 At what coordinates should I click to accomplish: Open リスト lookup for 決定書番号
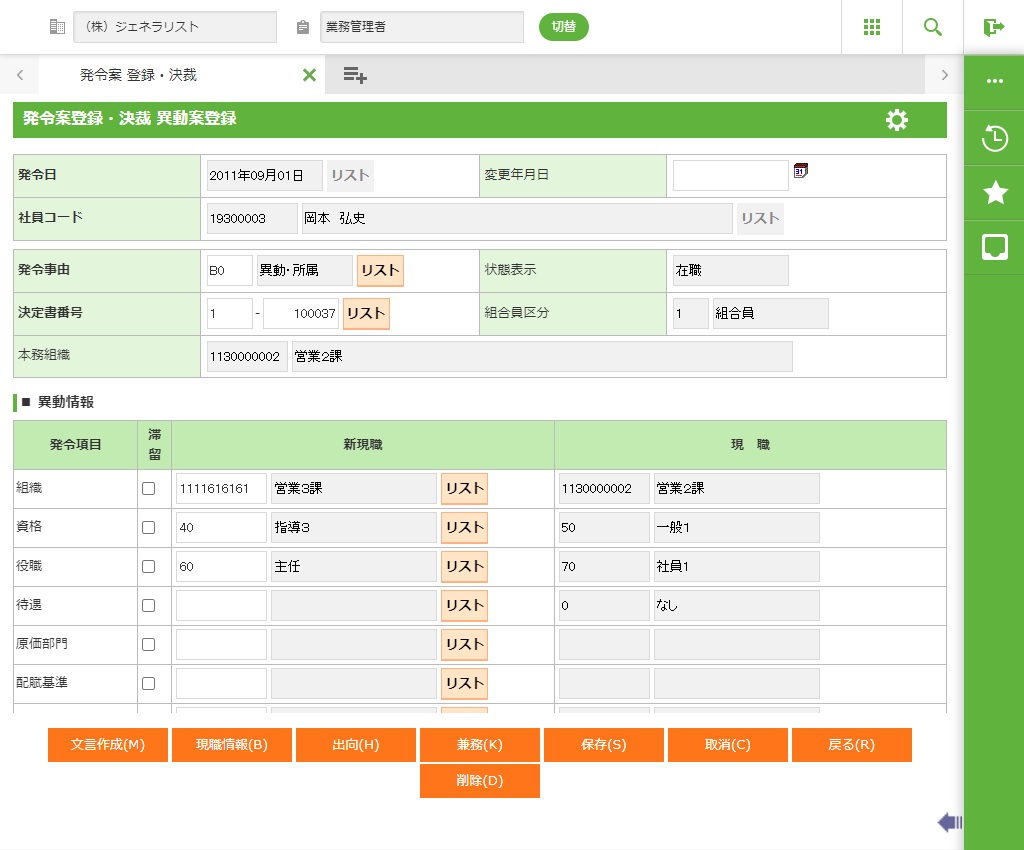(x=366, y=314)
